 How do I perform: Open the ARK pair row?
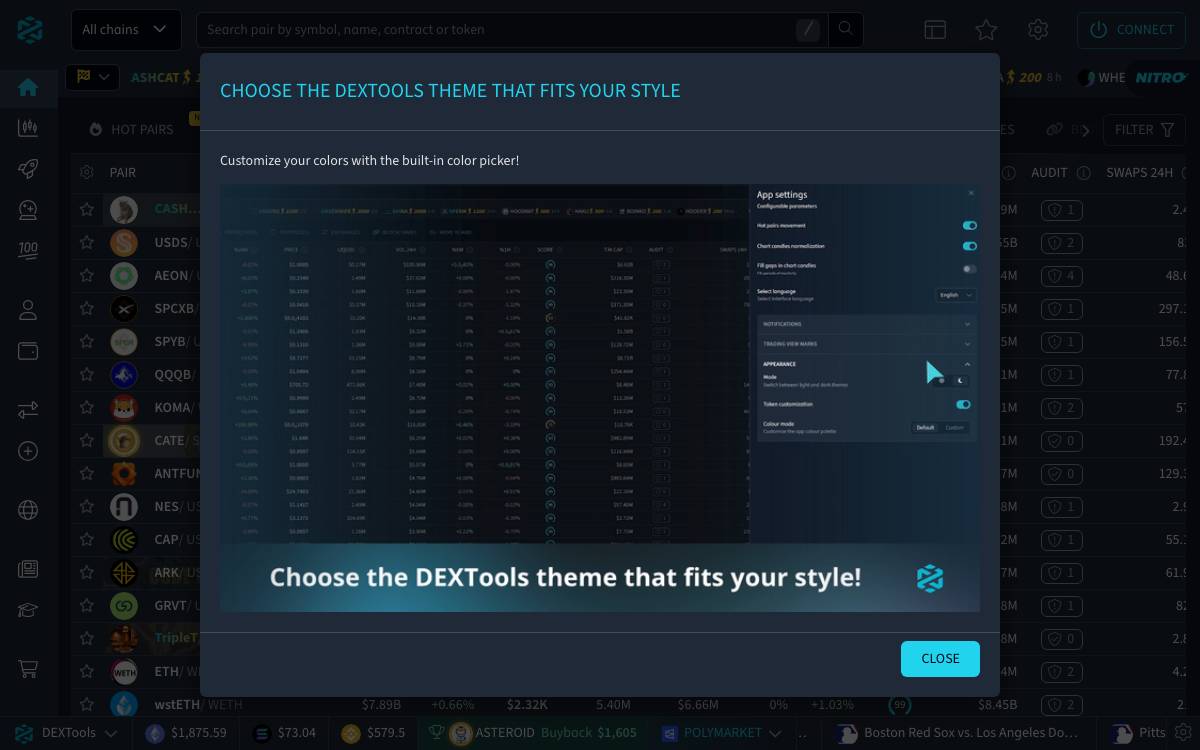pyautogui.click(x=630, y=572)
